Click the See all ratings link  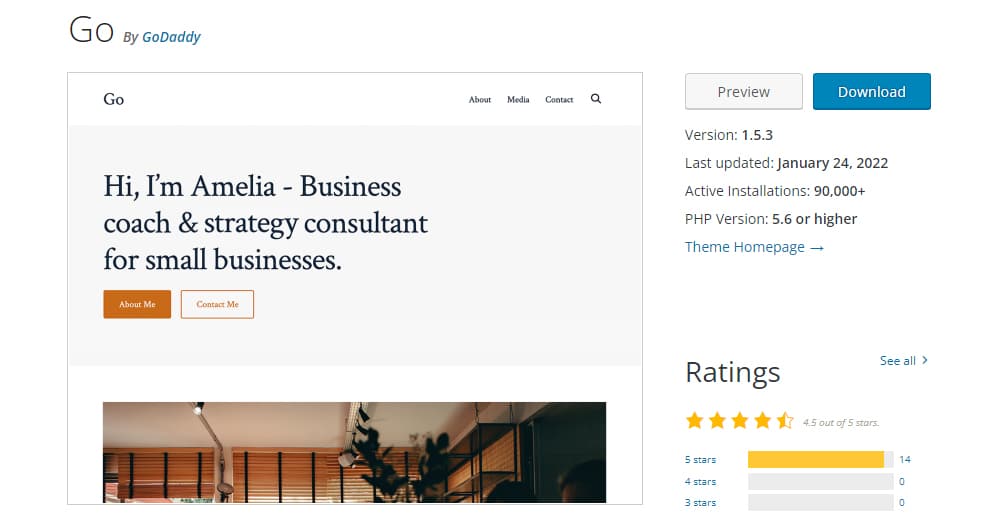[897, 360]
